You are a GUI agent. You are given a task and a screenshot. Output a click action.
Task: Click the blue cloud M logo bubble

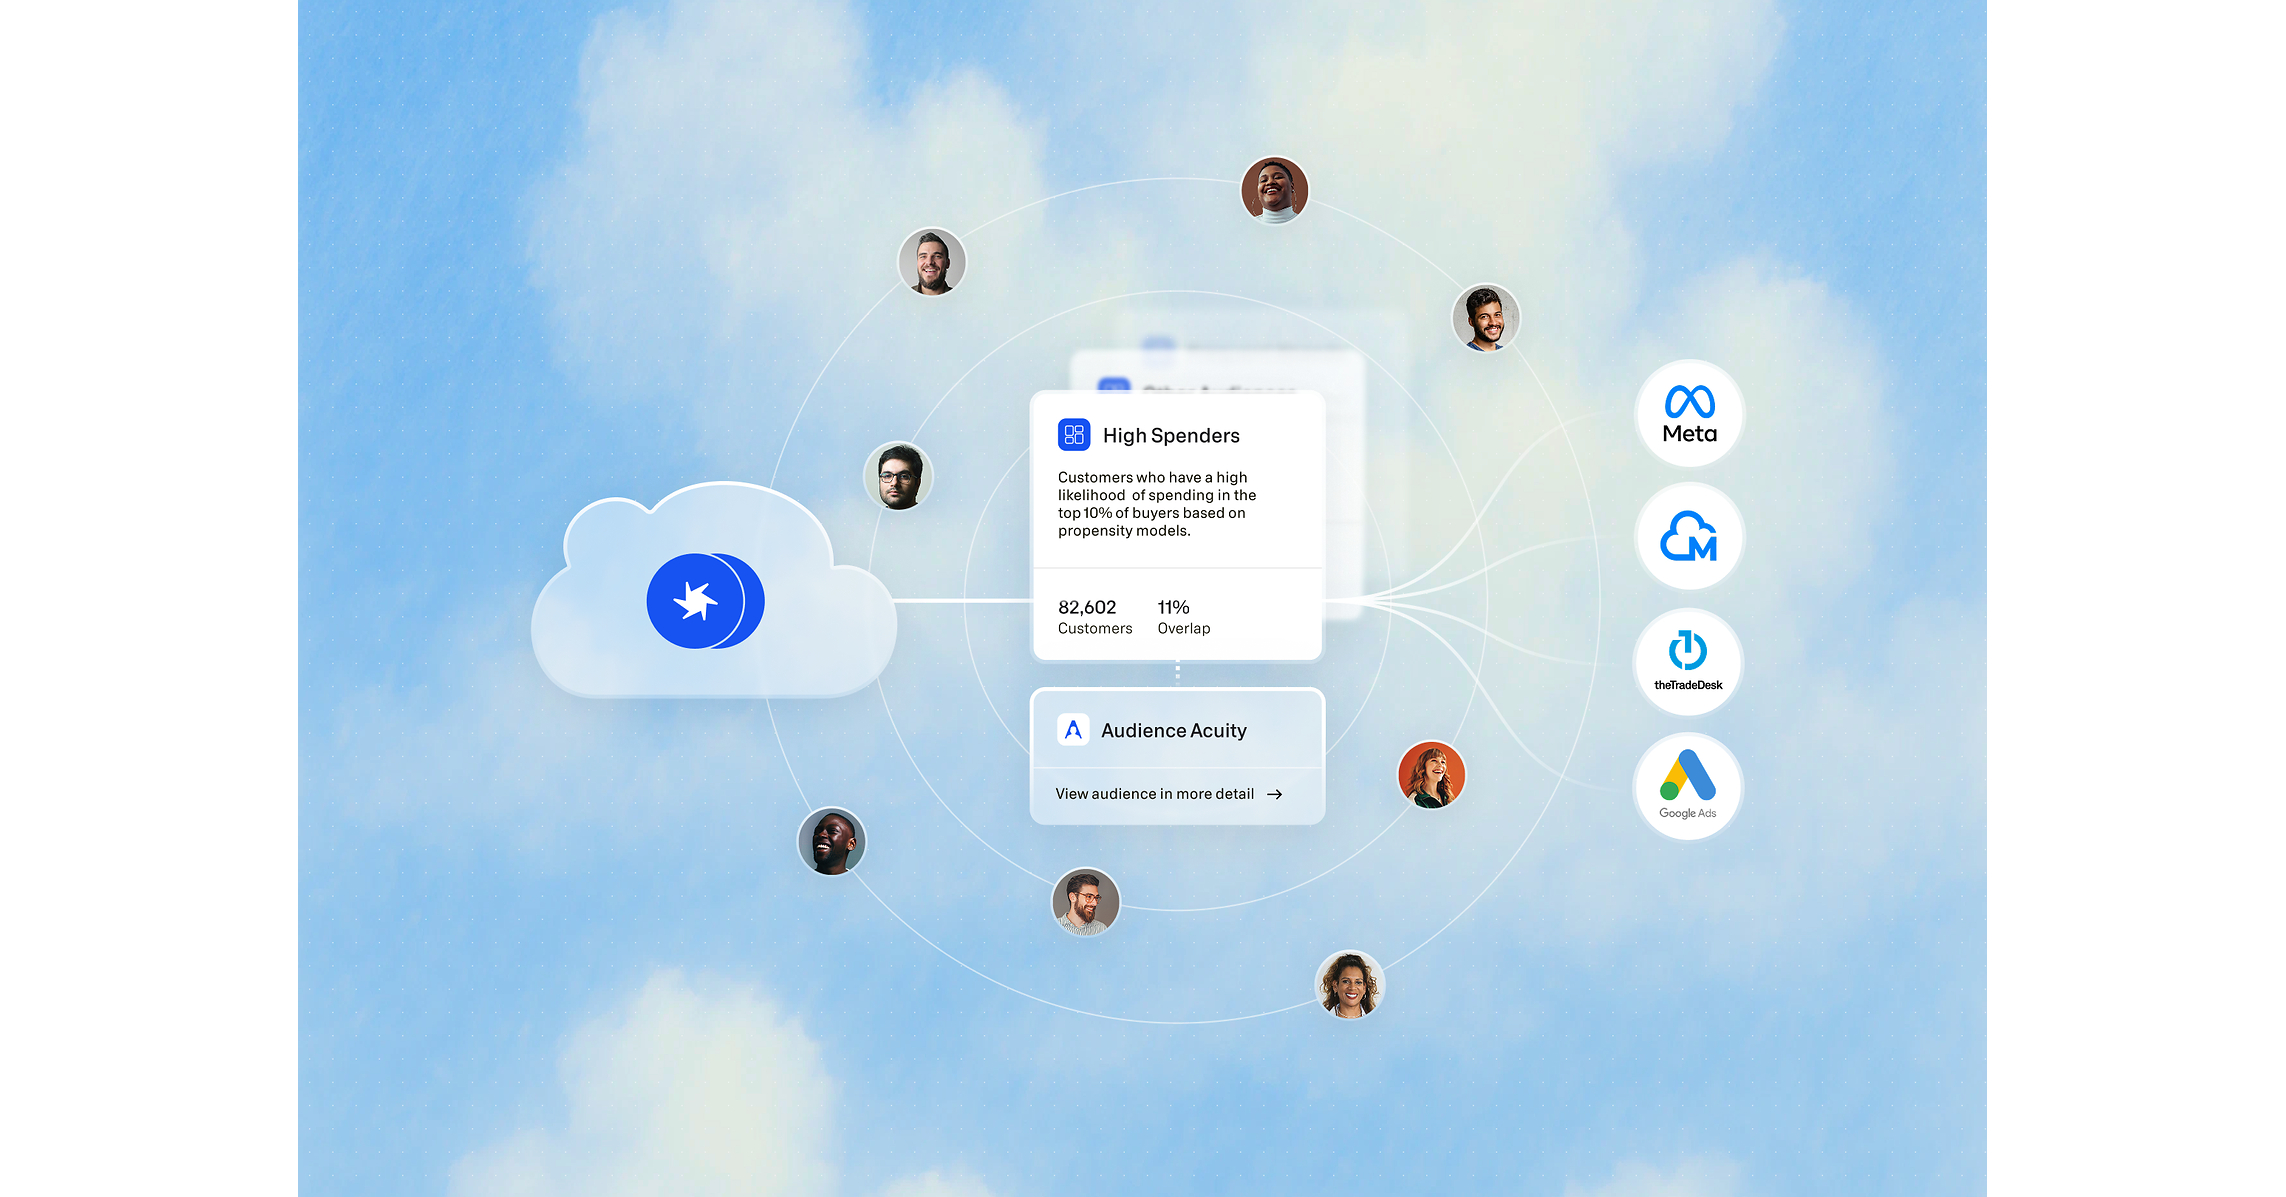point(1689,537)
